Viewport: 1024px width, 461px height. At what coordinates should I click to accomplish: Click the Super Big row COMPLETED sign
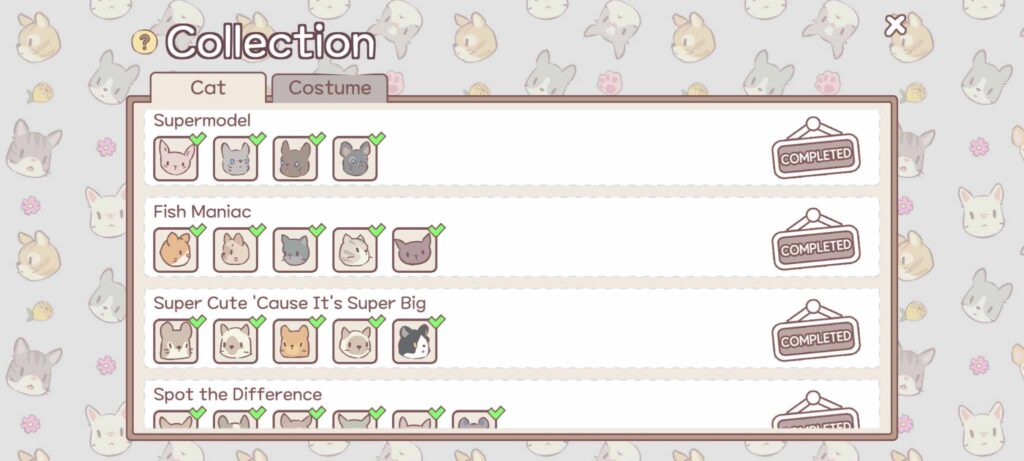pyautogui.click(x=816, y=331)
